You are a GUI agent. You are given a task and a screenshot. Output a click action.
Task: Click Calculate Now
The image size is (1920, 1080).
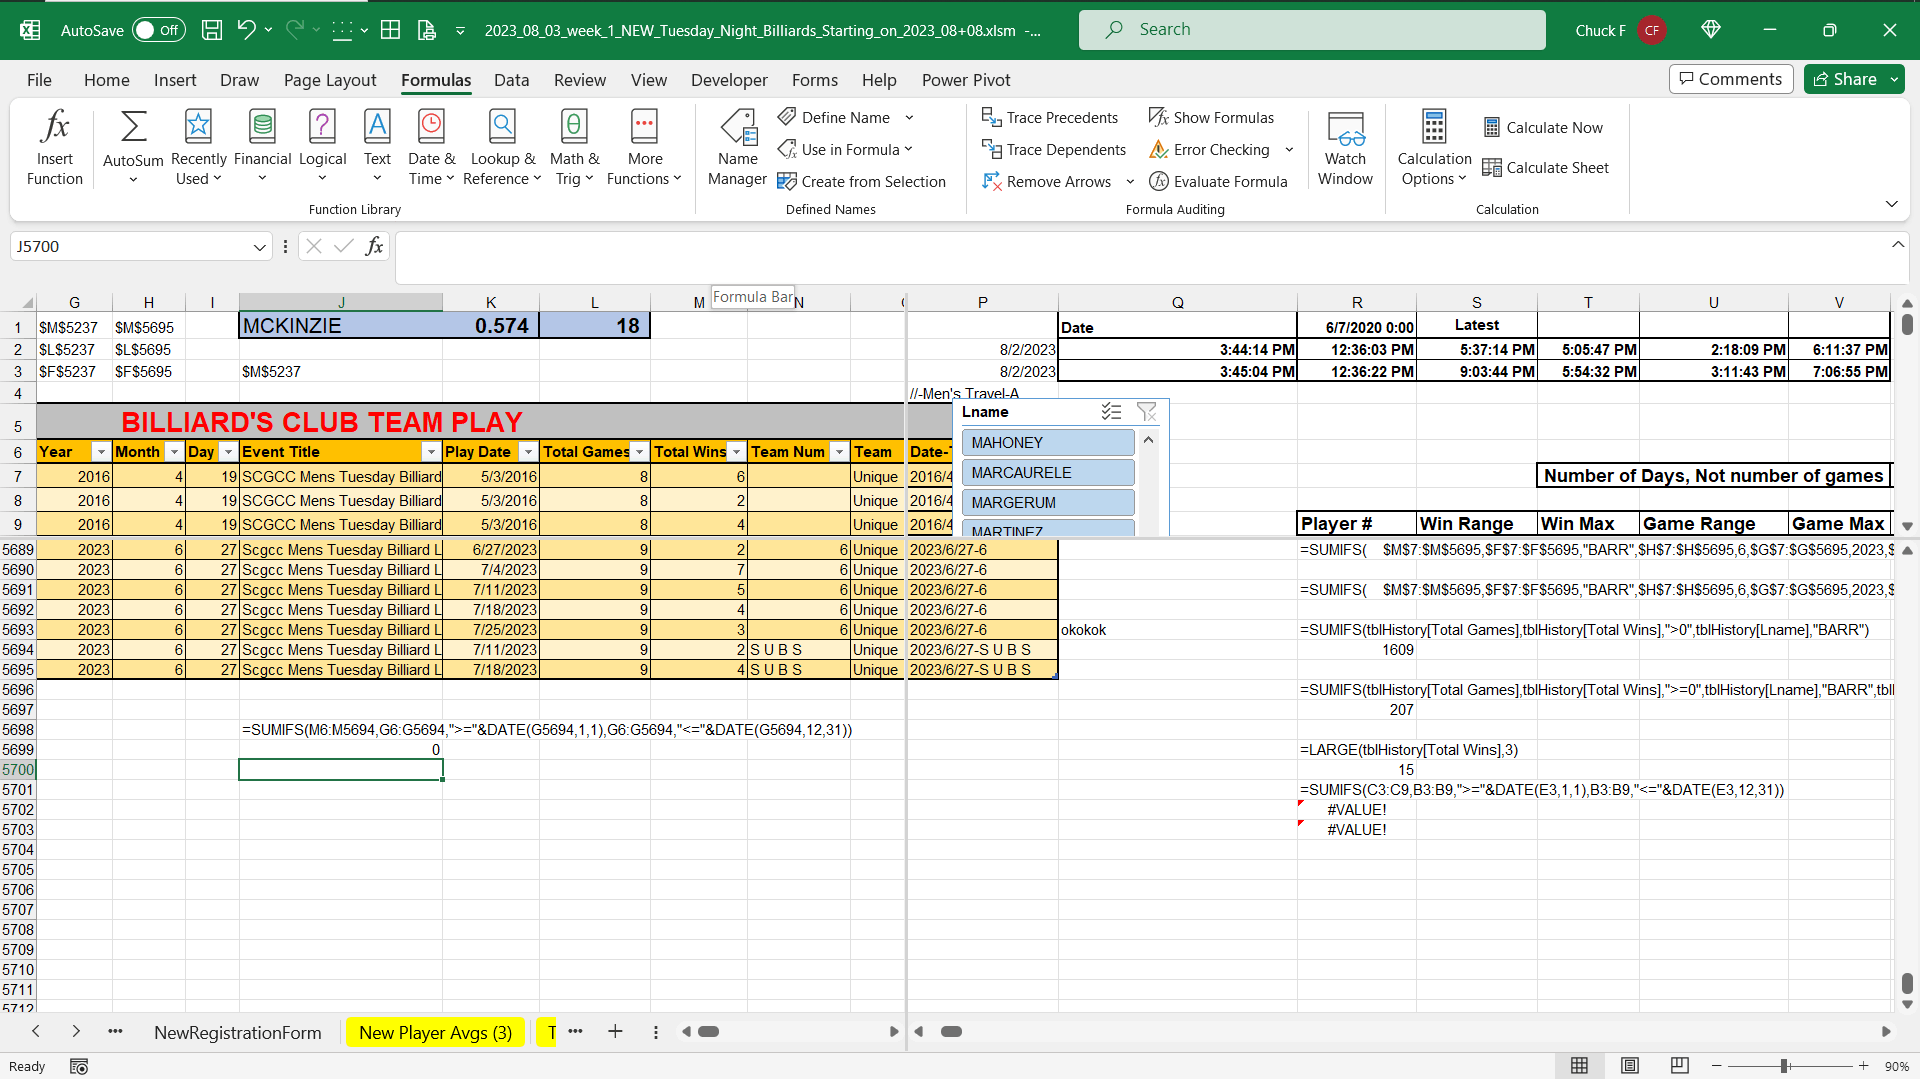click(x=1543, y=128)
